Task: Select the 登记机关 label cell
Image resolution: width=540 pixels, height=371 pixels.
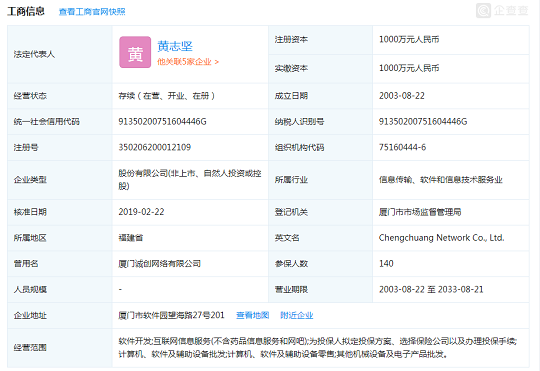Action: pos(320,212)
